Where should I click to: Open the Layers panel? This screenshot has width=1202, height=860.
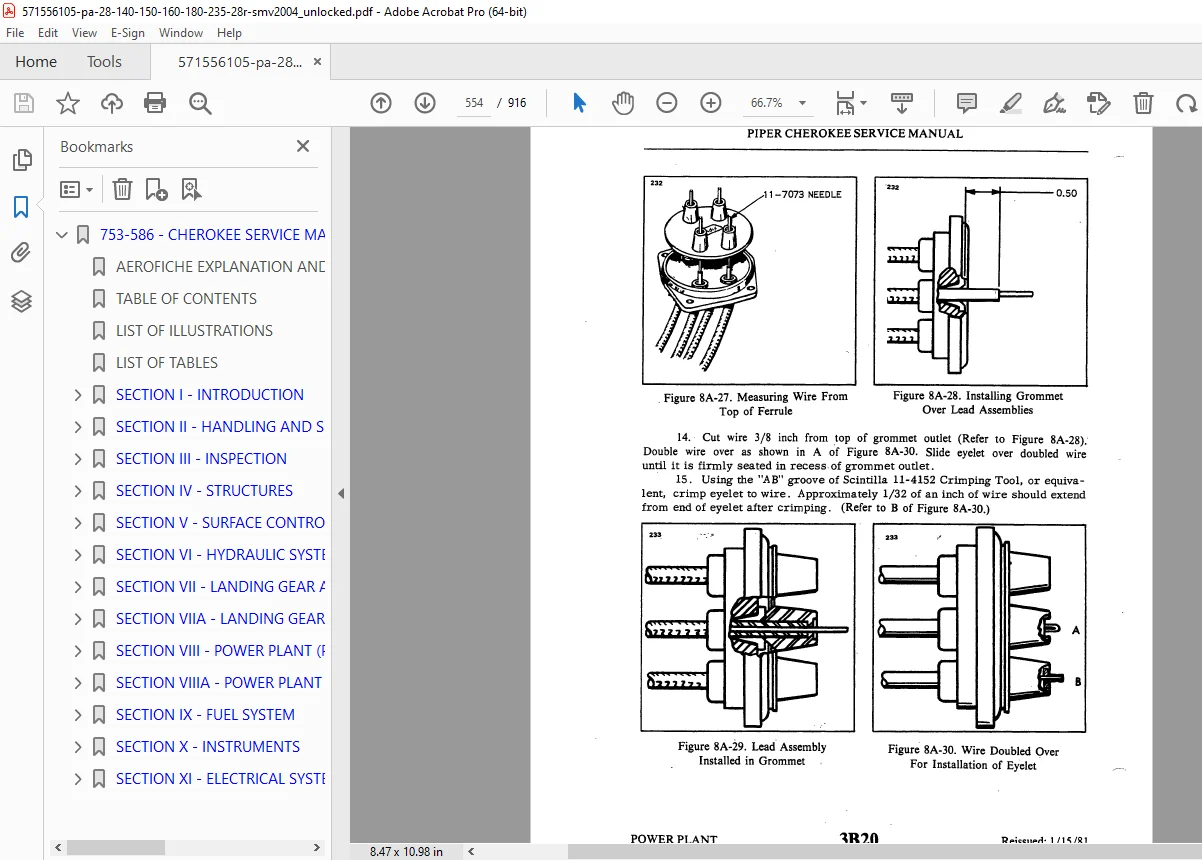pyautogui.click(x=21, y=301)
